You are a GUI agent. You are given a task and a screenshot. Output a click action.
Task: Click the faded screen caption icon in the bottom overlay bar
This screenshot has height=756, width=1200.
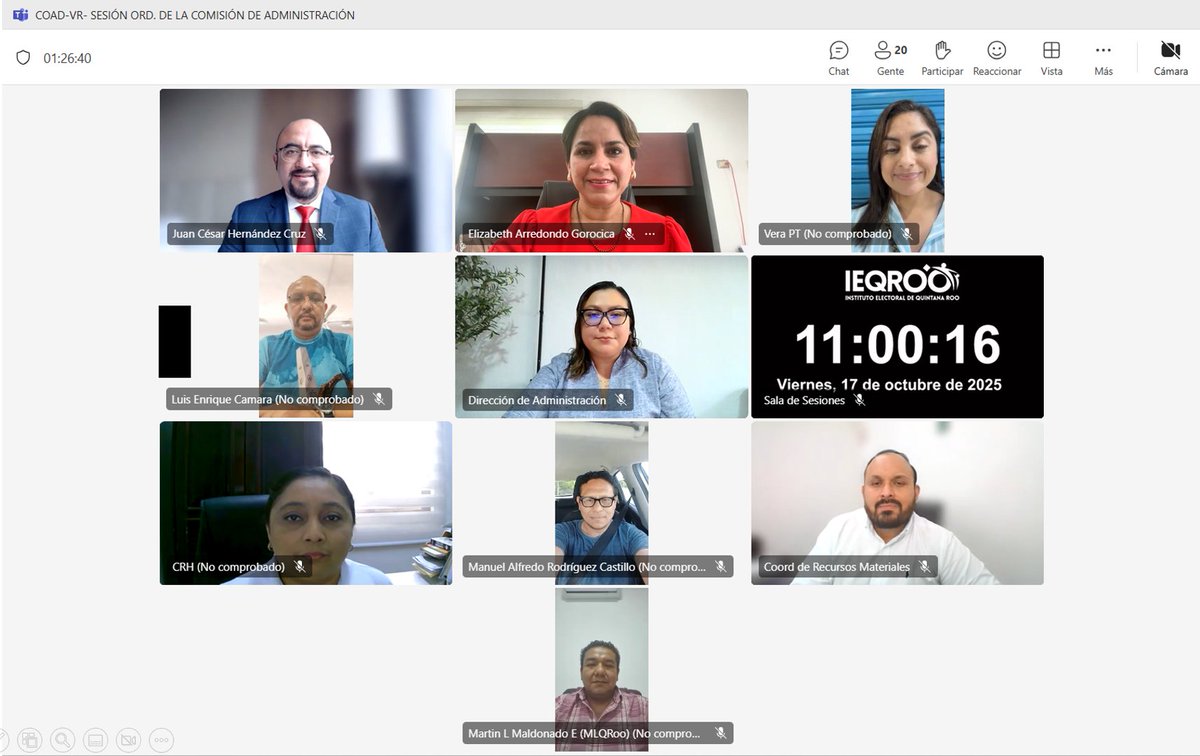(95, 740)
